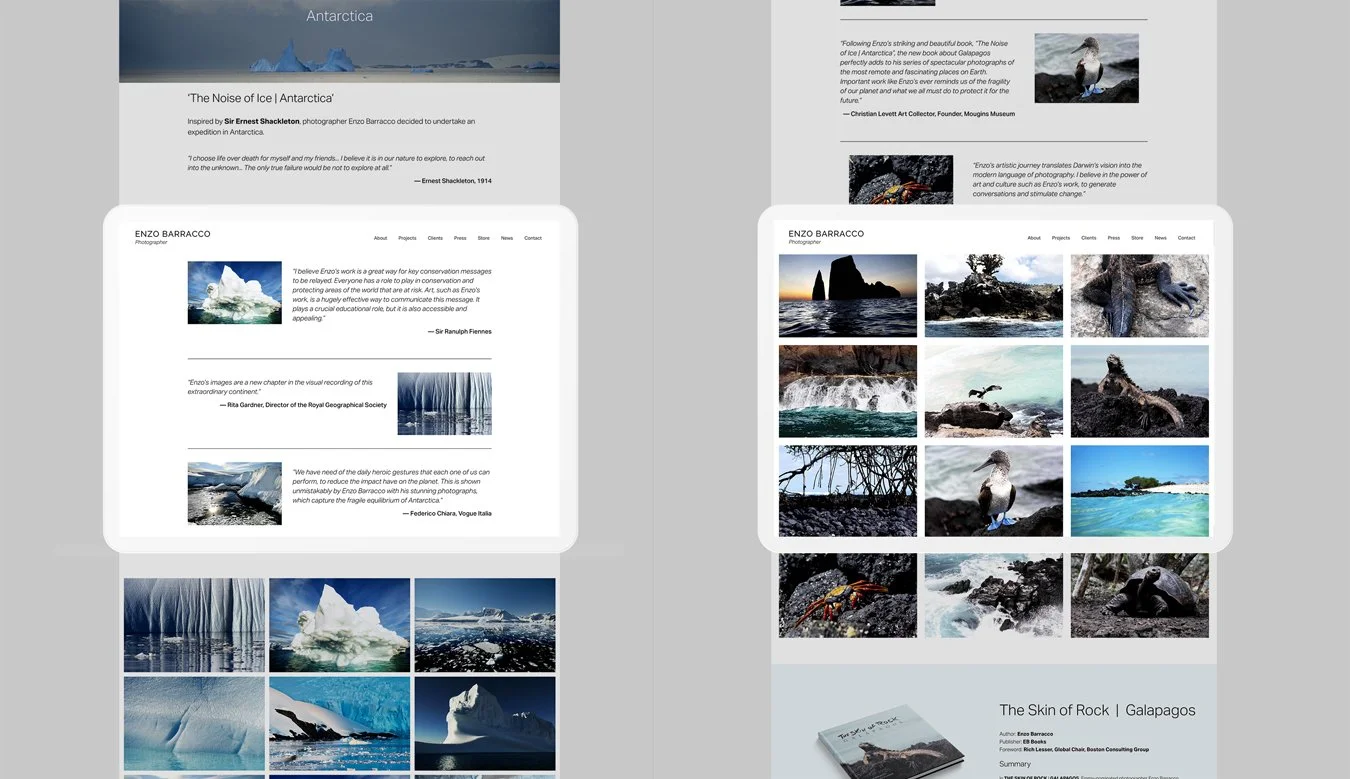Select the pale blue ice close-up in the Antarctica gallery
Screen dimensions: 1350x779
pos(194,723)
